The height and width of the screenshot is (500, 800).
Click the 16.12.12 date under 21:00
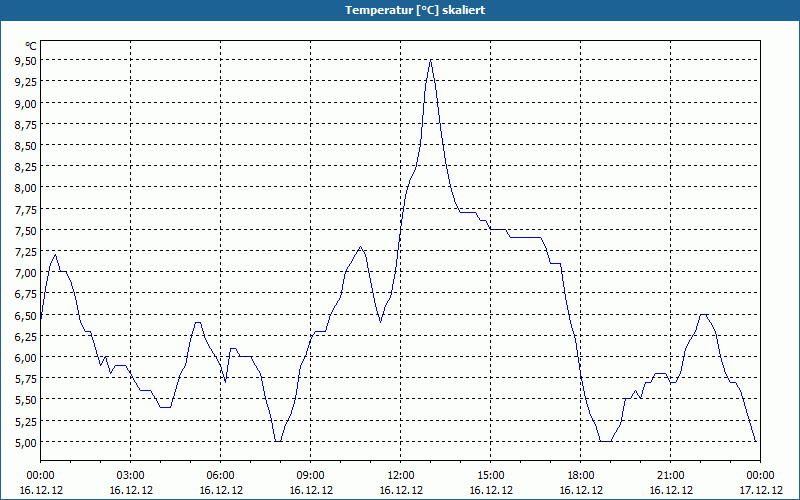(671, 490)
